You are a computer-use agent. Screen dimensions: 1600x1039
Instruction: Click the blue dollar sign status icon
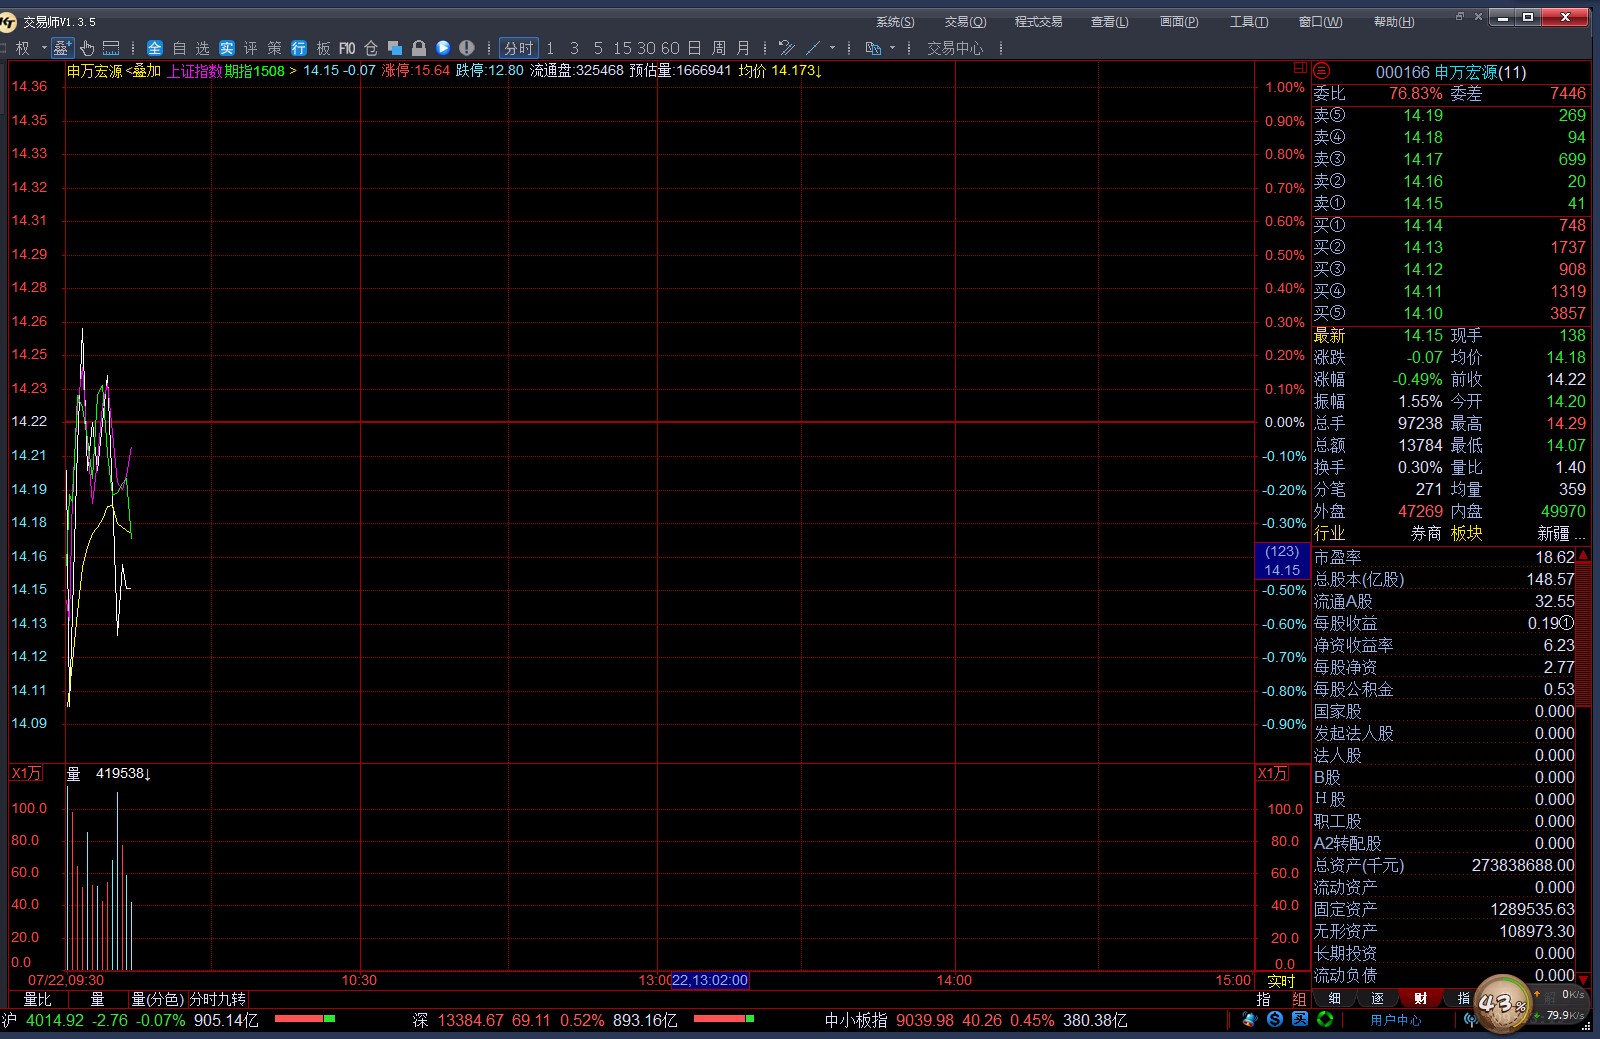coord(1275,1020)
